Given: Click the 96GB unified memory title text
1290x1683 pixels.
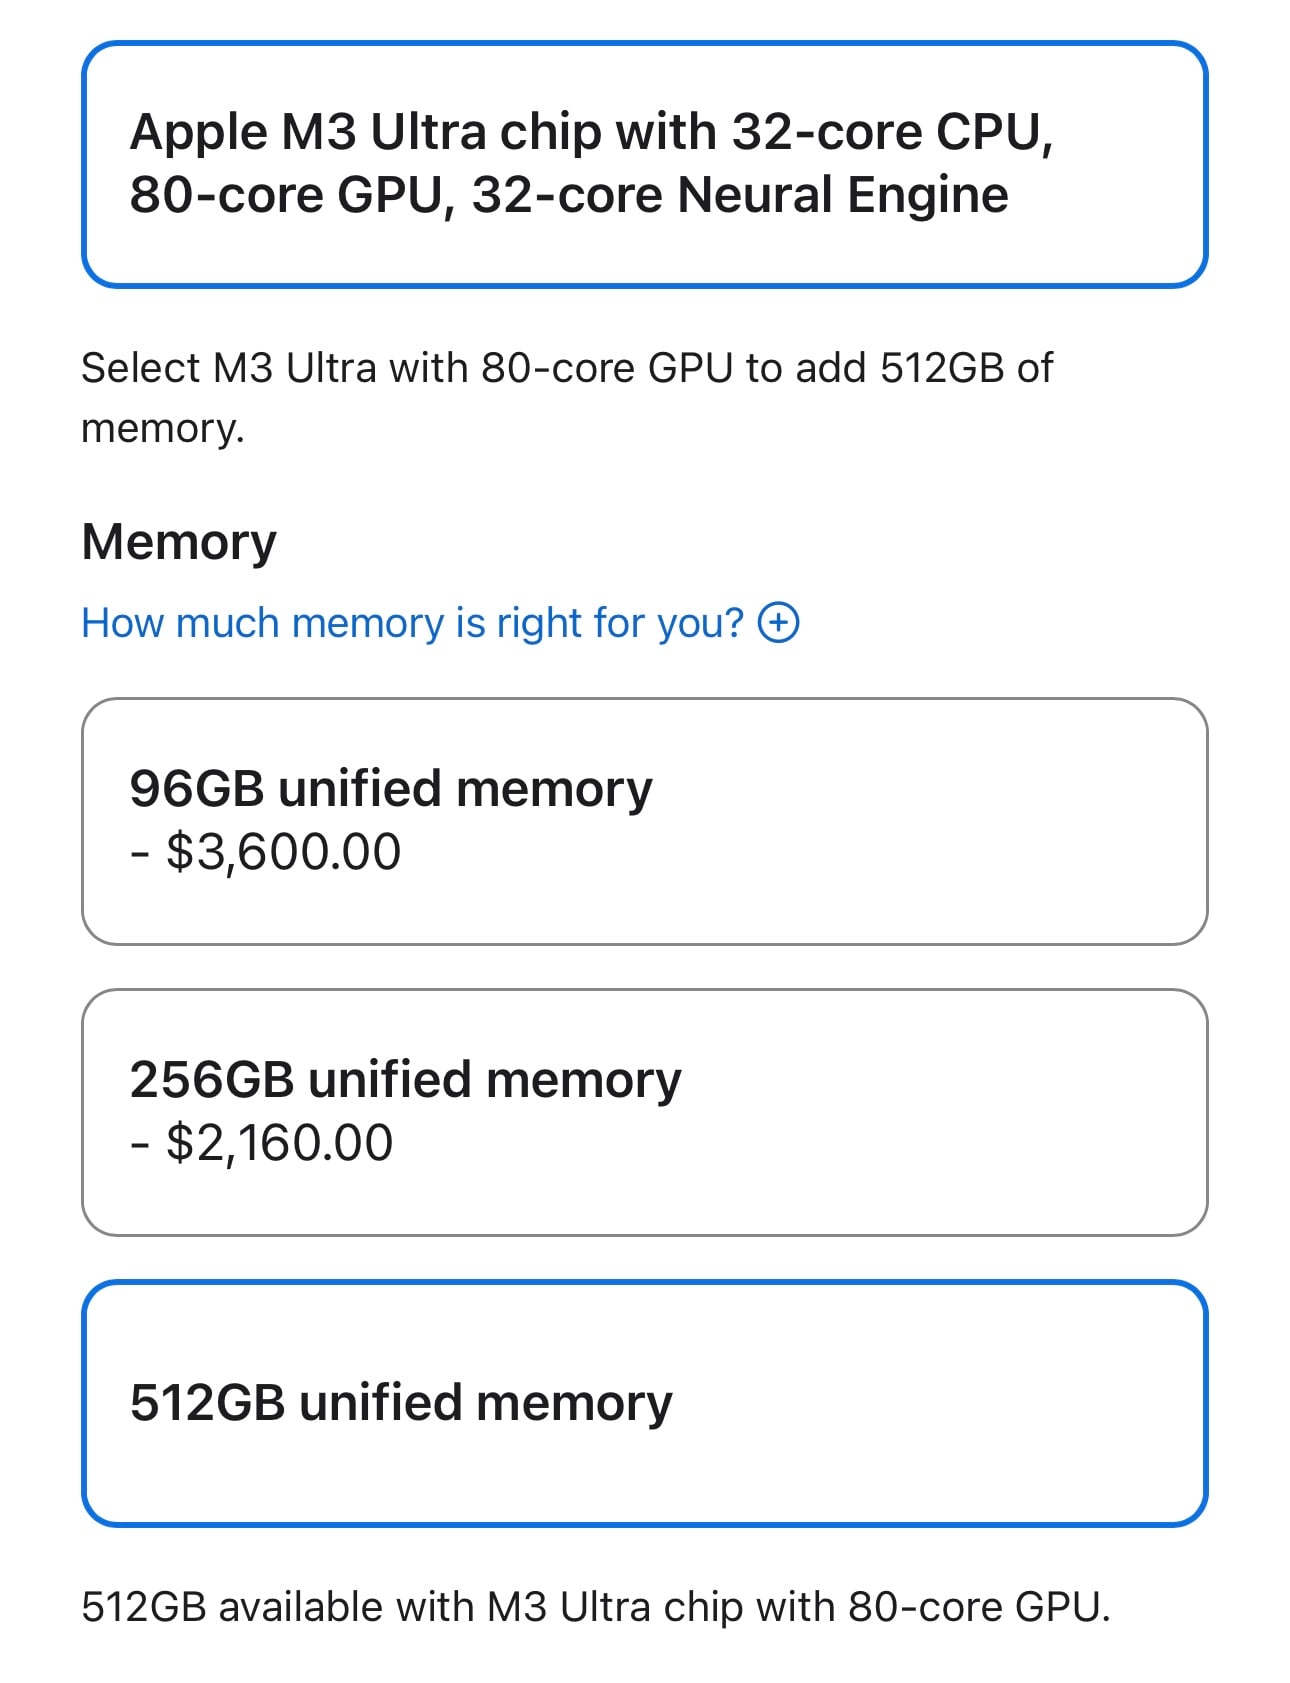Looking at the screenshot, I should tap(391, 788).
